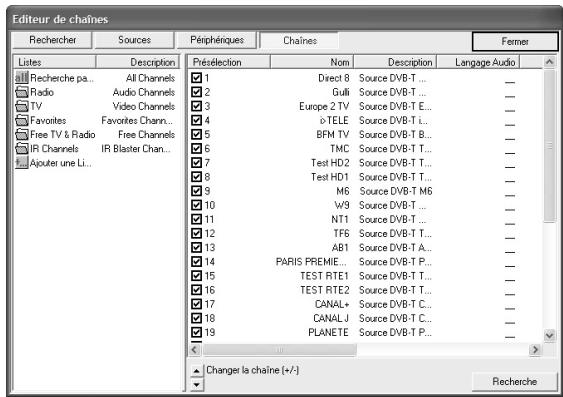563x397 pixels.
Task: Click the folder icon next to TV
Action: pyautogui.click(x=22, y=106)
